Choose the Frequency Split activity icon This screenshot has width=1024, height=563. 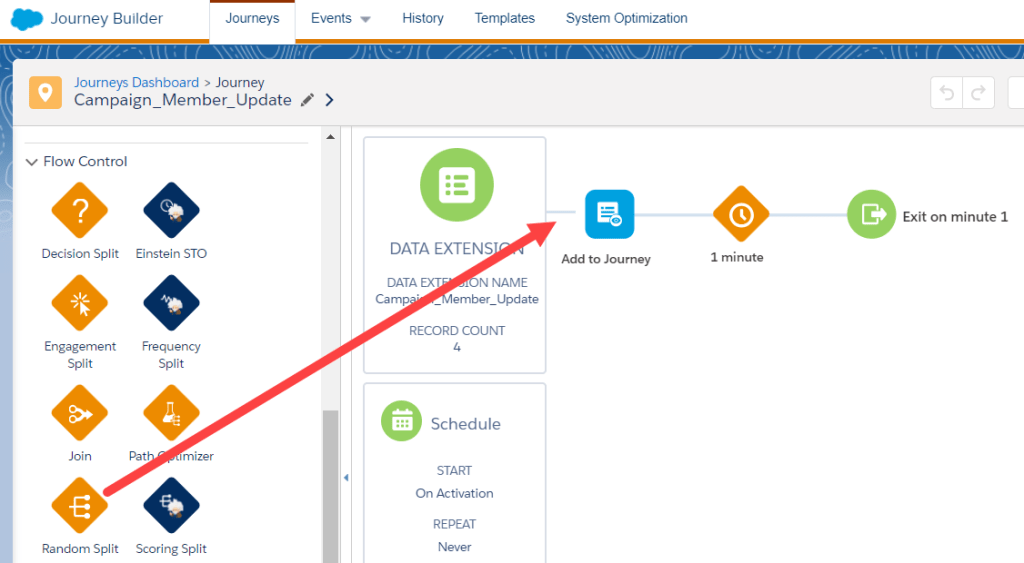[x=171, y=304]
